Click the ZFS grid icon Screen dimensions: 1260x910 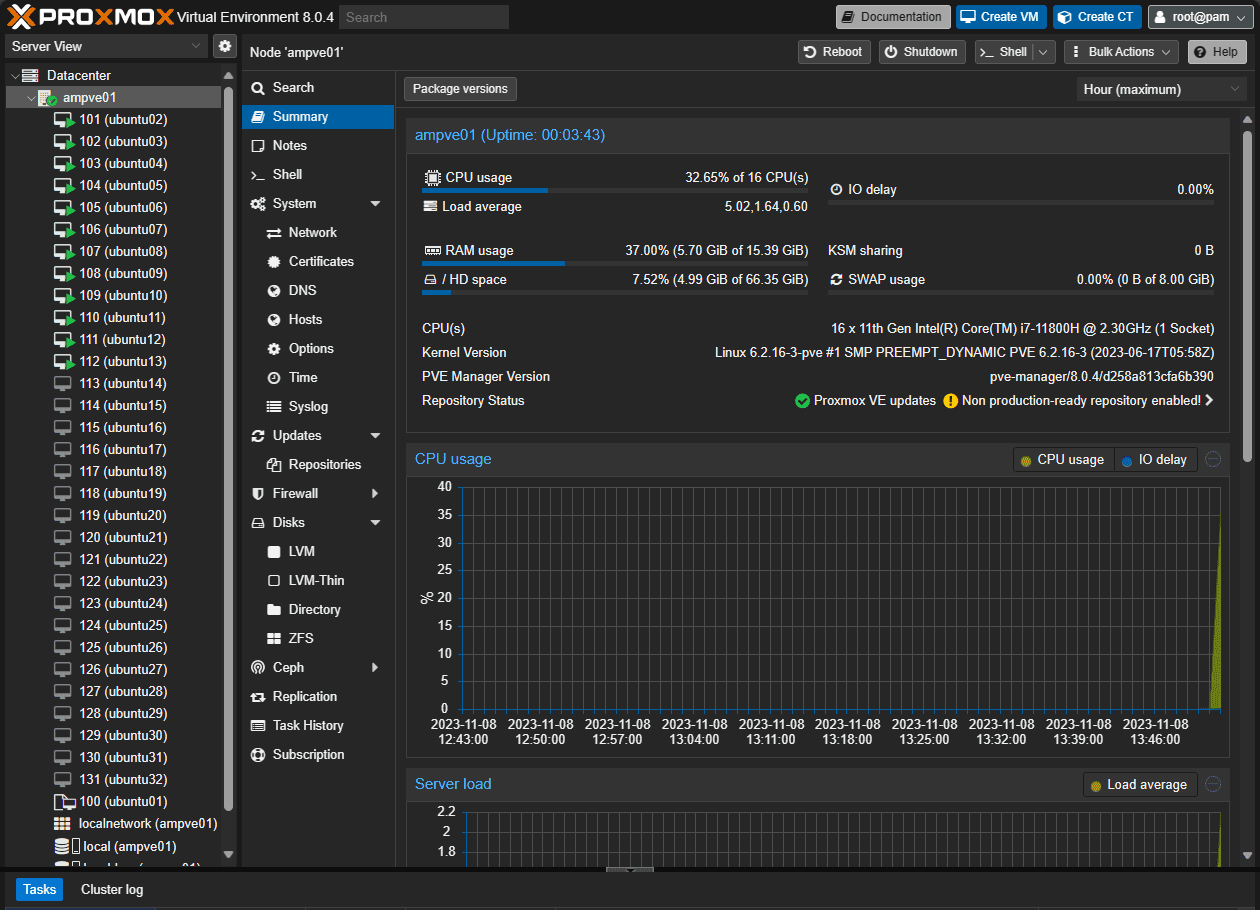pyautogui.click(x=274, y=639)
